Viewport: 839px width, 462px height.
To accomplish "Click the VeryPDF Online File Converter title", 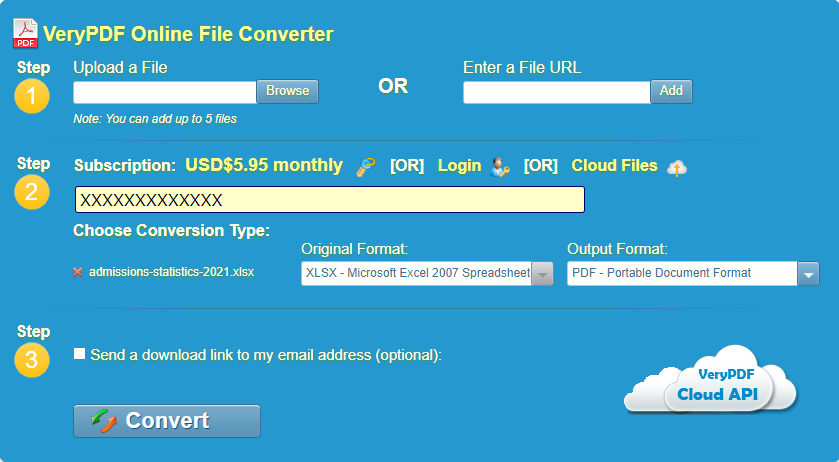I will click(x=188, y=34).
